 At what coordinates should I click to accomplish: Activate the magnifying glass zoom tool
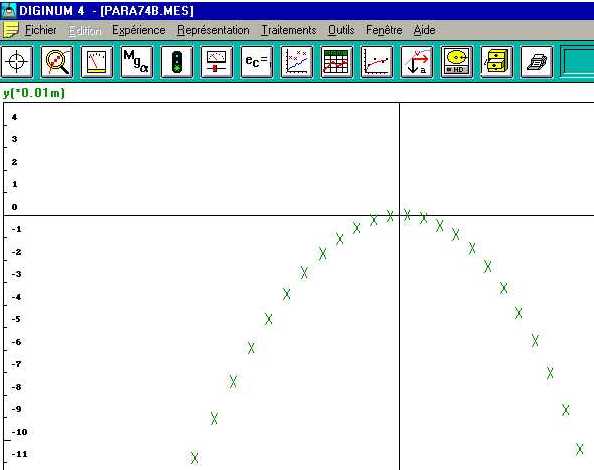coord(56,62)
